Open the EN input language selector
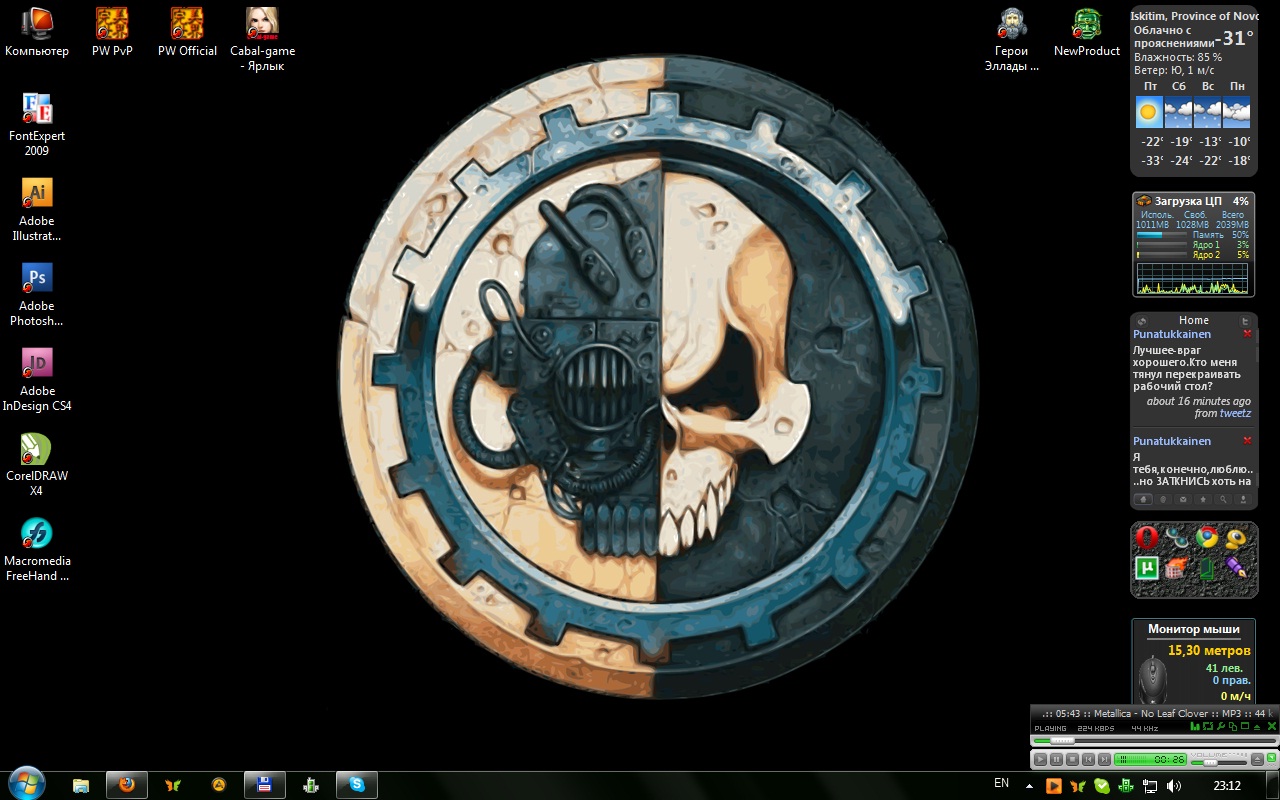This screenshot has height=800, width=1280. click(1001, 783)
